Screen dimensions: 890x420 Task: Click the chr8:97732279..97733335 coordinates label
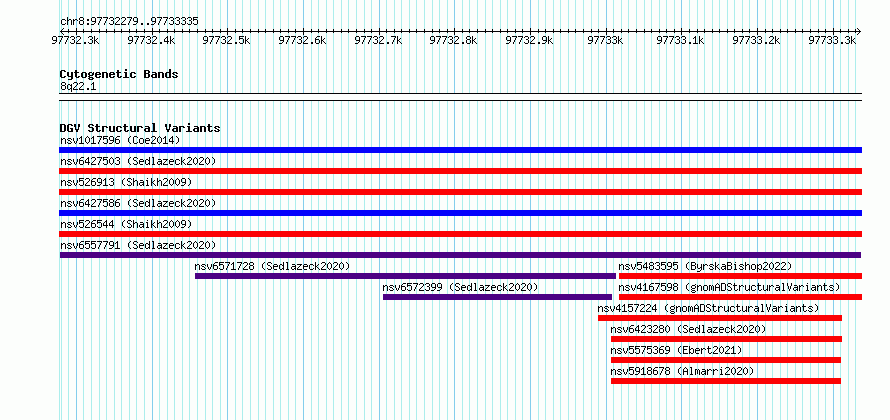[129, 22]
